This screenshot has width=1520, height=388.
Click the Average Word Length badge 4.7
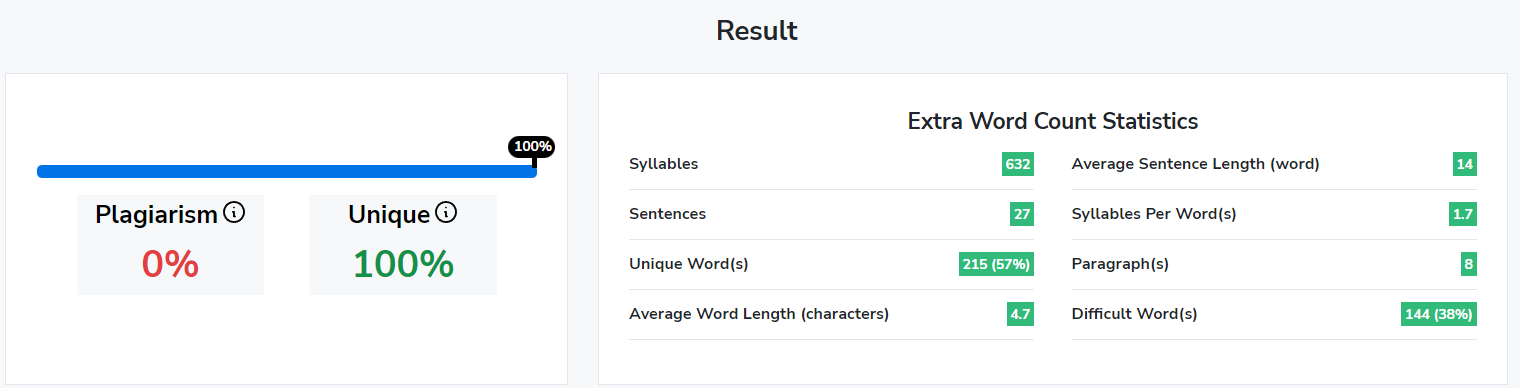tap(1020, 314)
